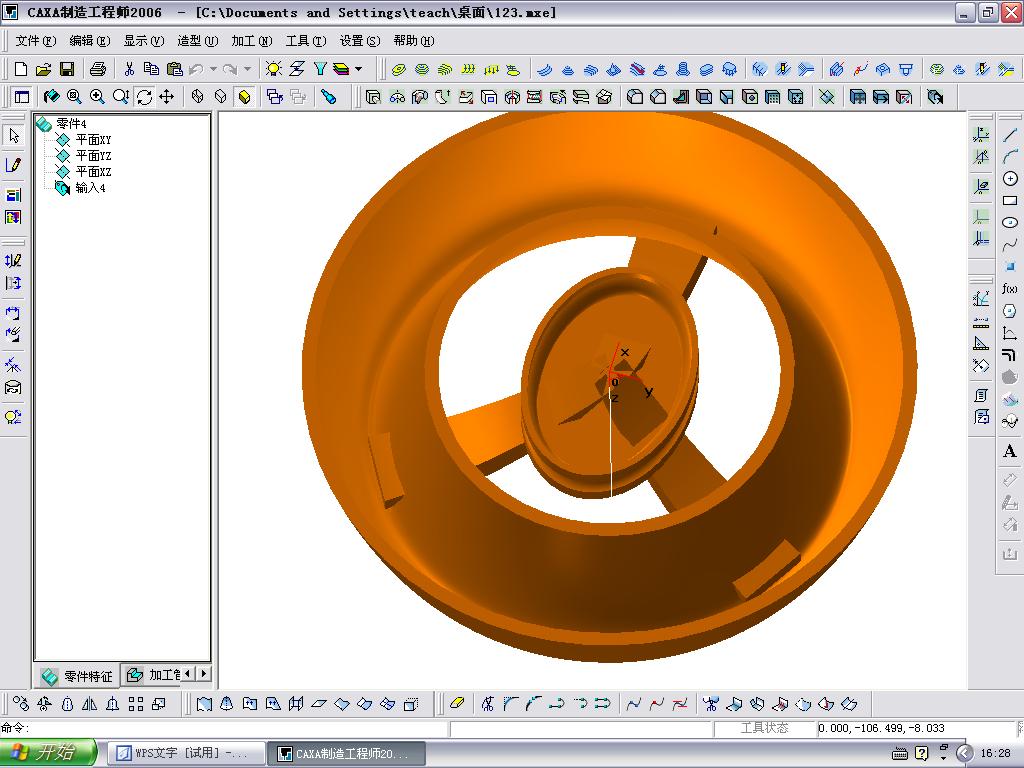This screenshot has height=768, width=1024.
Task: Switch to hidden-line cube display mode
Action: (221, 97)
